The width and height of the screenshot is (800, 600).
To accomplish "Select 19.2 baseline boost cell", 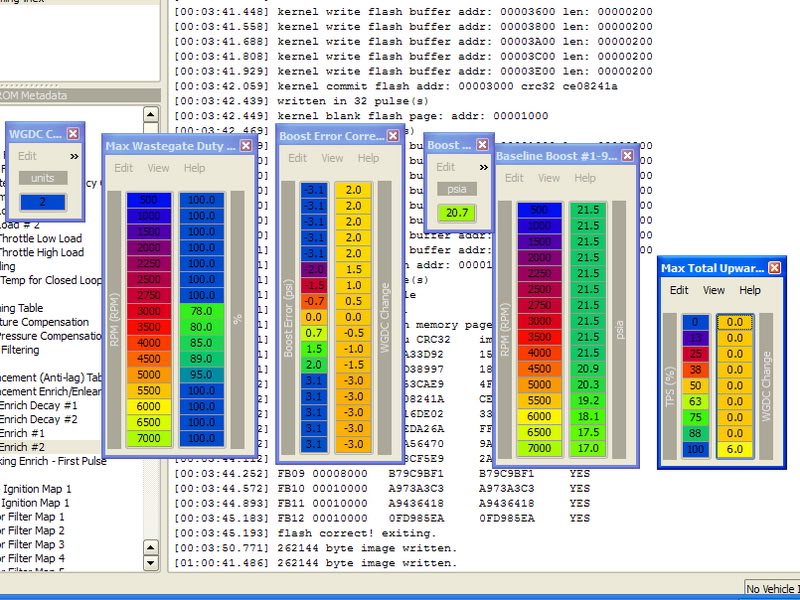I will click(588, 400).
